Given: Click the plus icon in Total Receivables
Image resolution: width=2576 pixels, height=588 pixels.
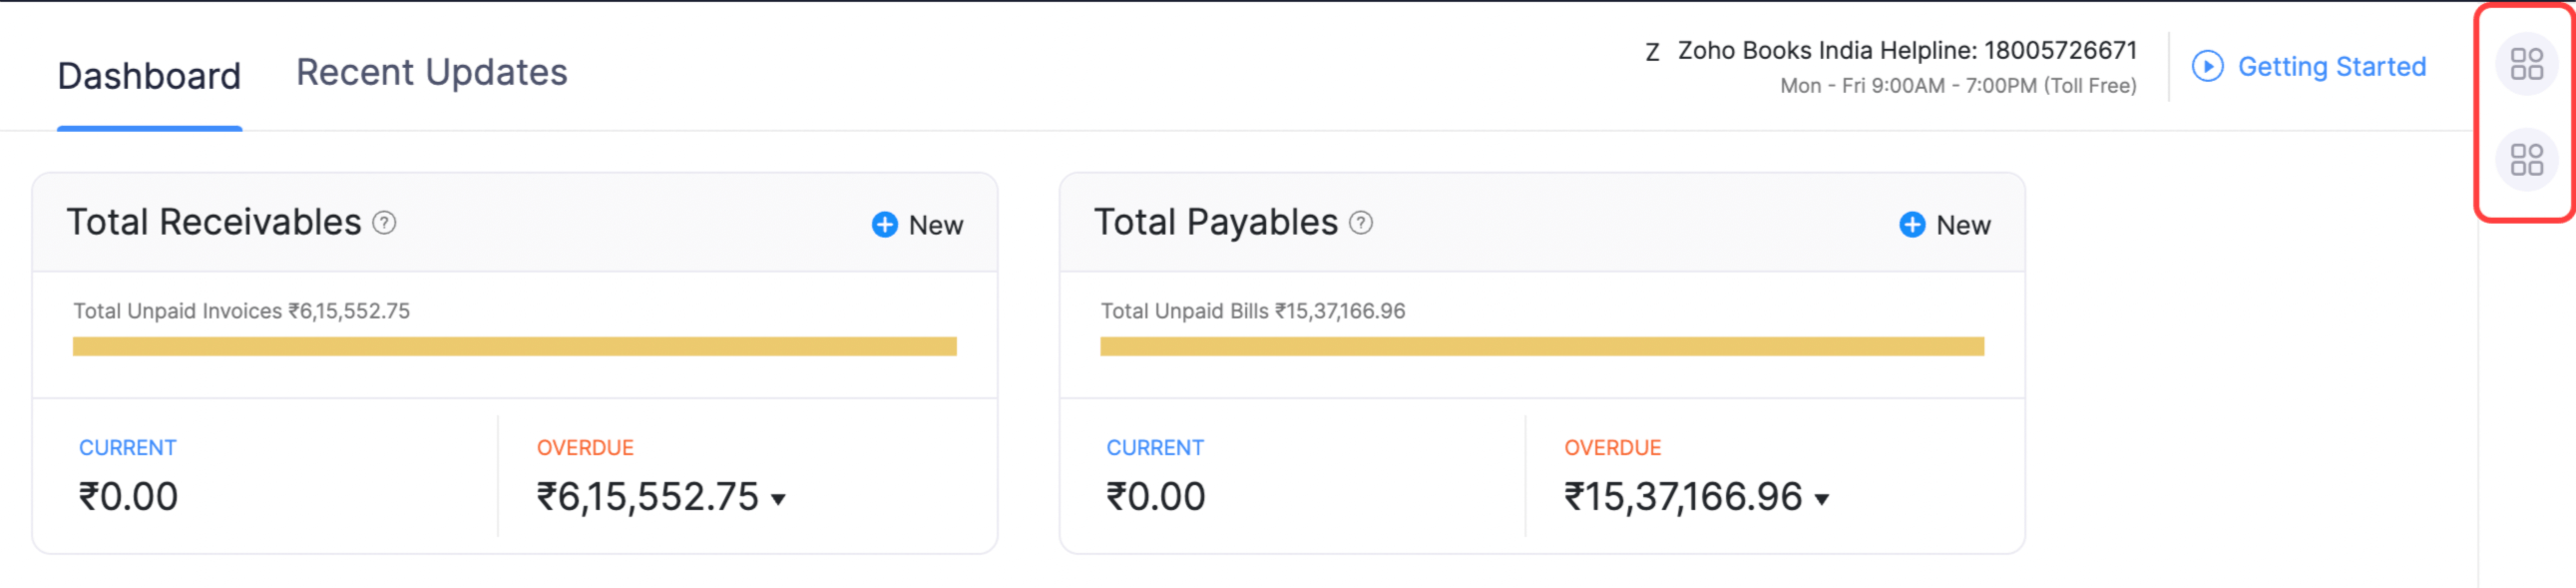Looking at the screenshot, I should [x=884, y=225].
